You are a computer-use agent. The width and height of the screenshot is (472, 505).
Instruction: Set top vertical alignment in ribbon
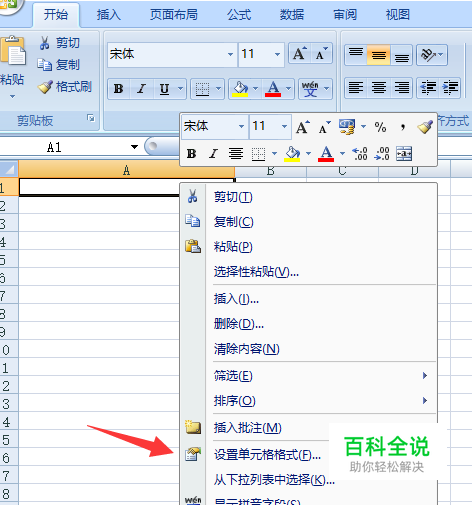[356, 55]
